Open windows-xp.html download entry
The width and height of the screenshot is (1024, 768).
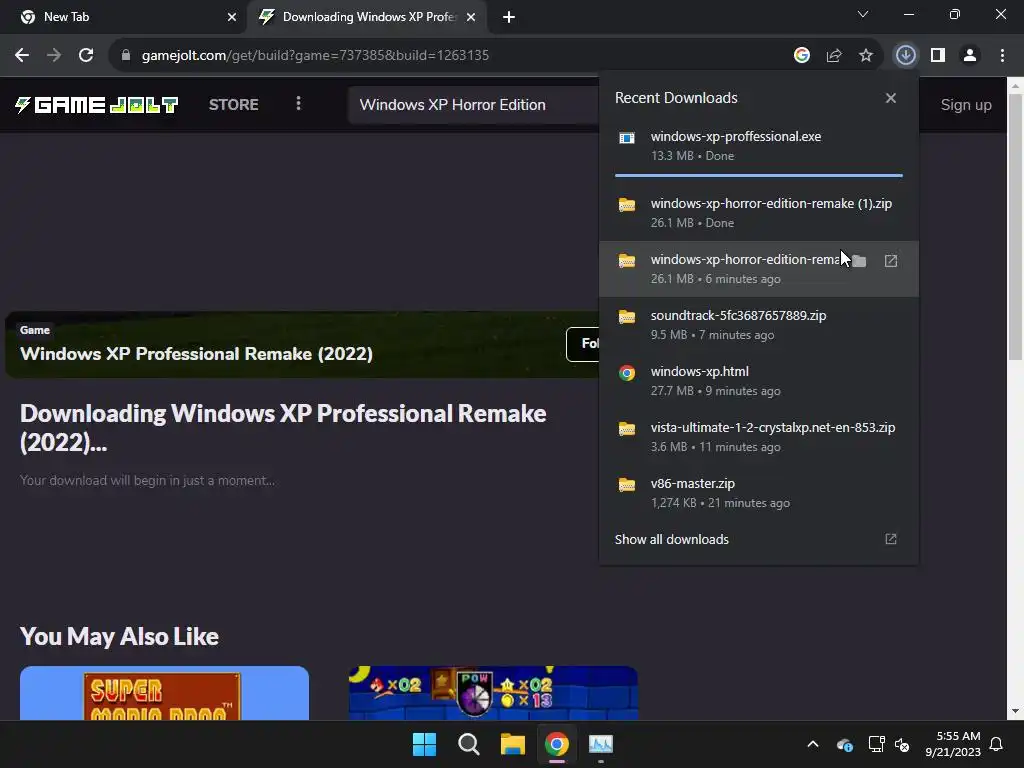click(x=759, y=381)
